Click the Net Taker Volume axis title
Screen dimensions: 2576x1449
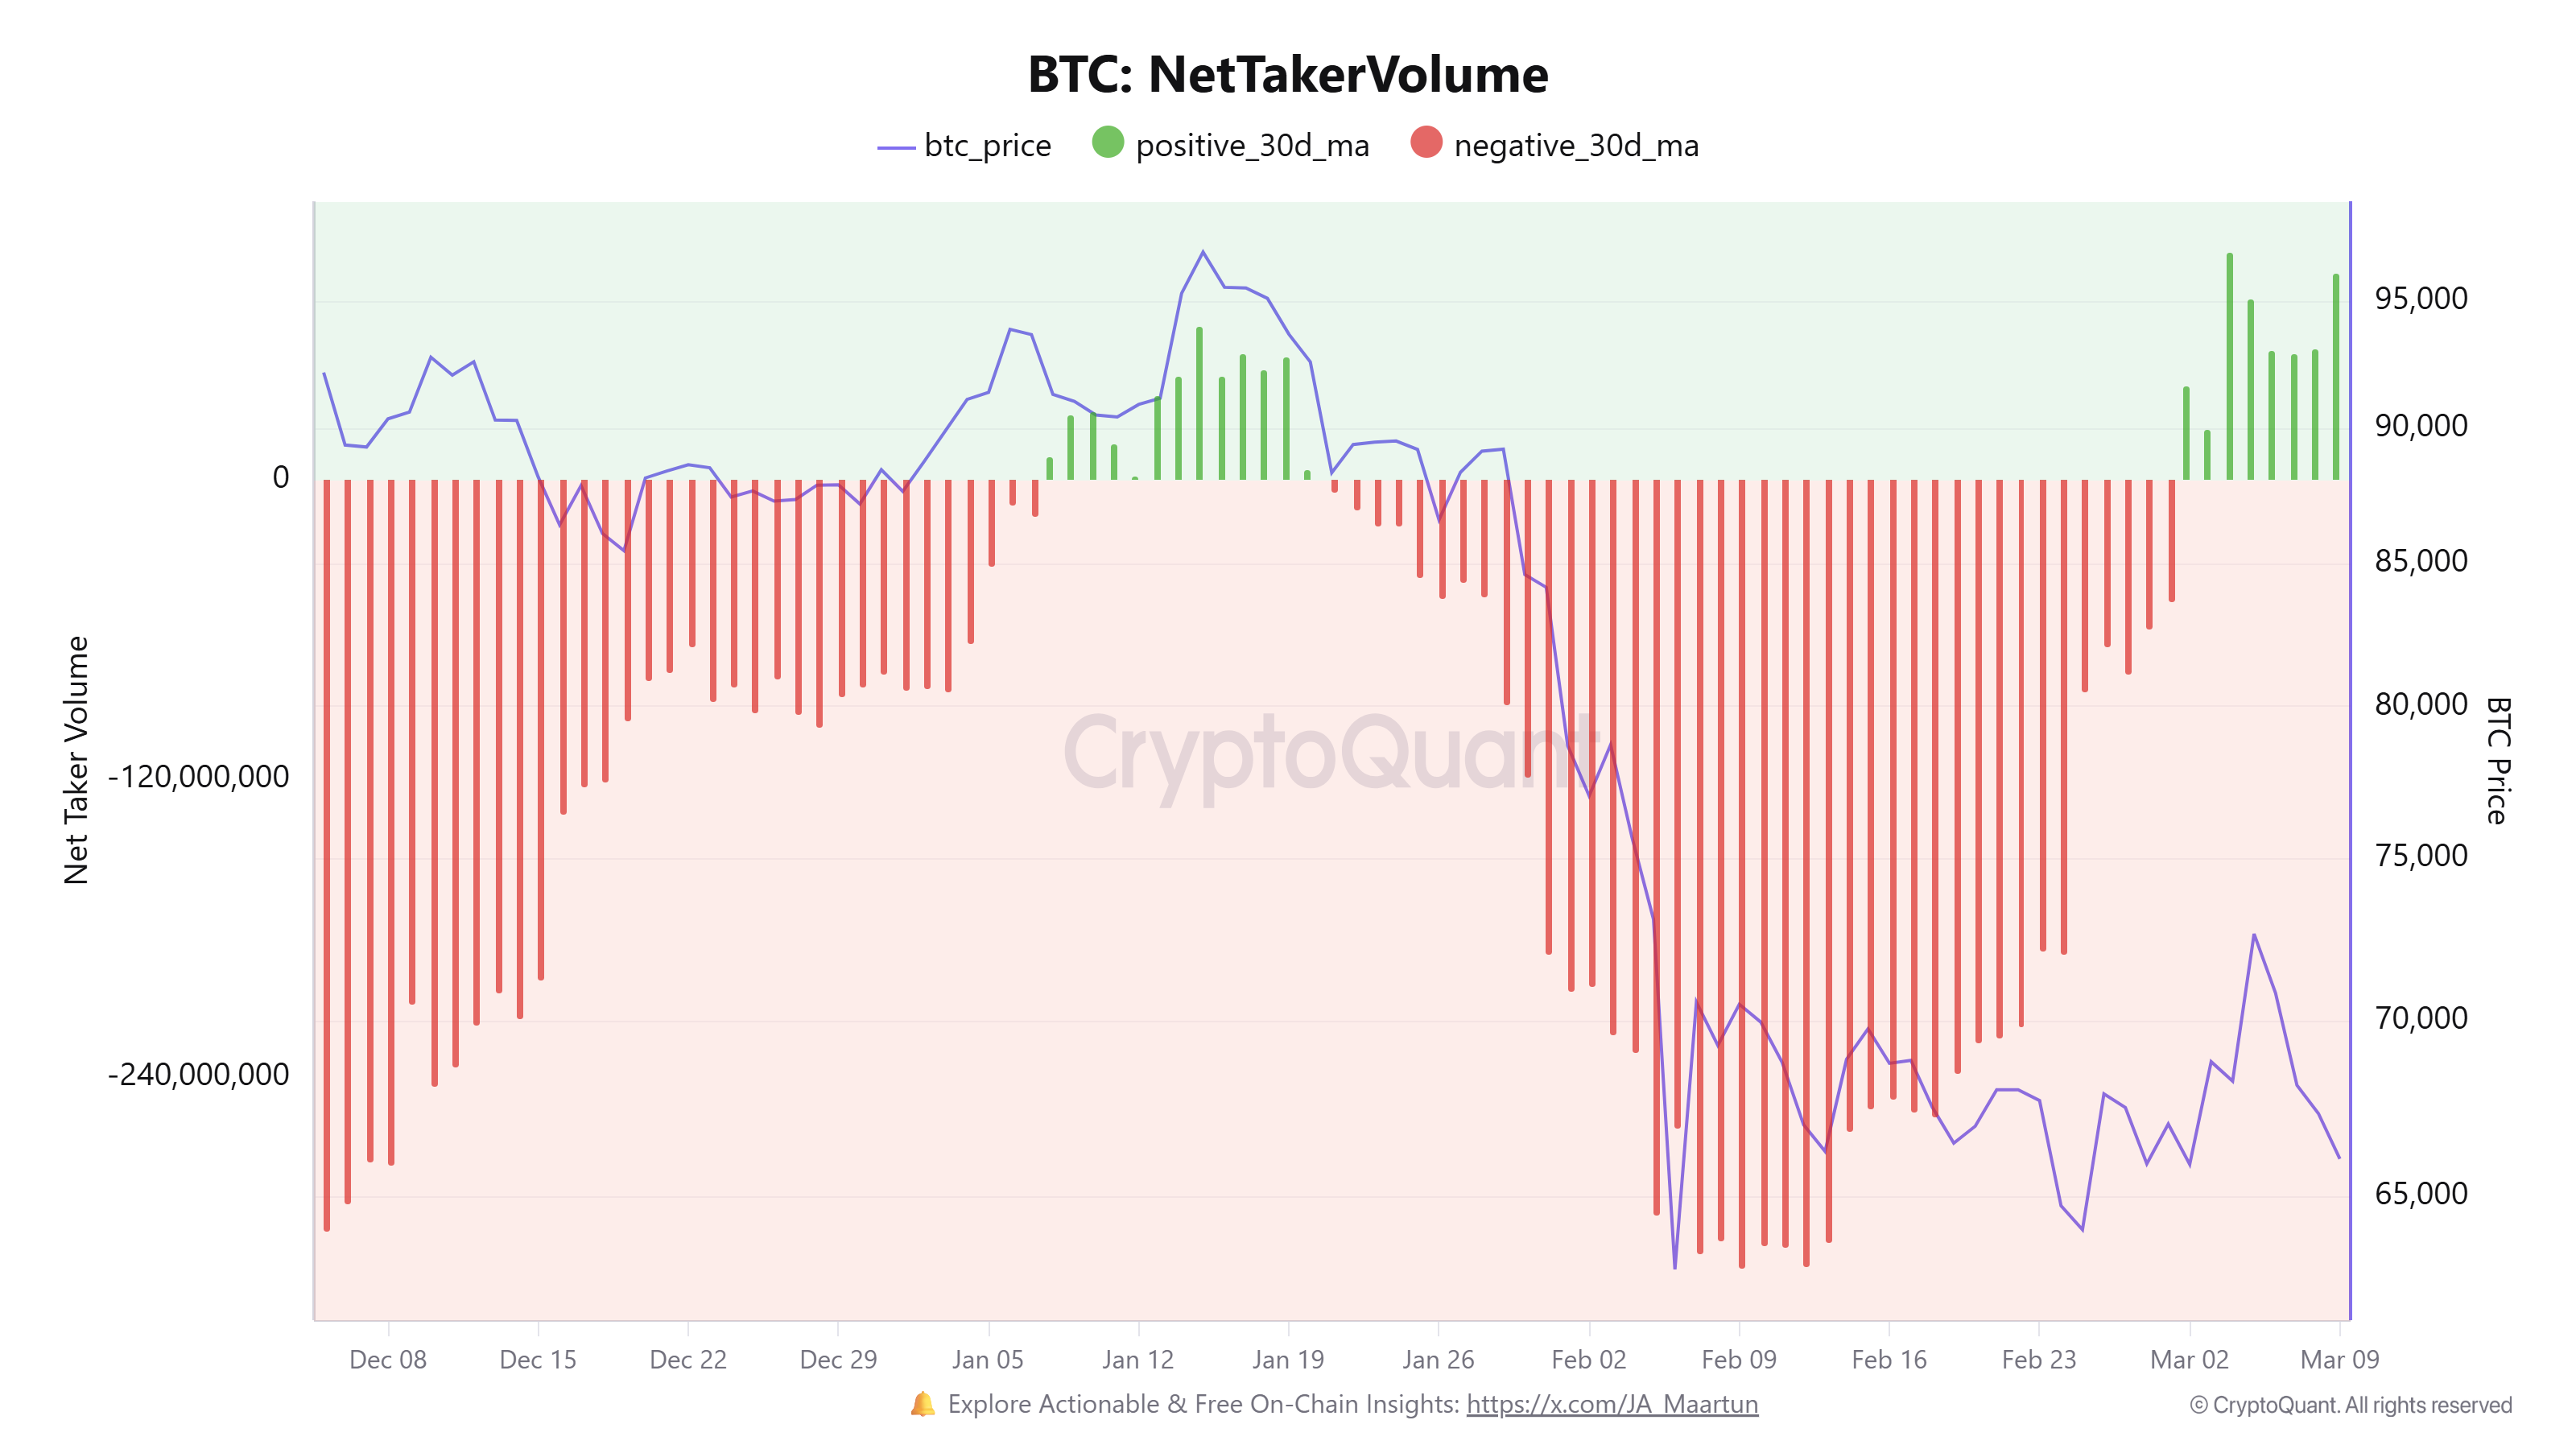click(x=76, y=760)
